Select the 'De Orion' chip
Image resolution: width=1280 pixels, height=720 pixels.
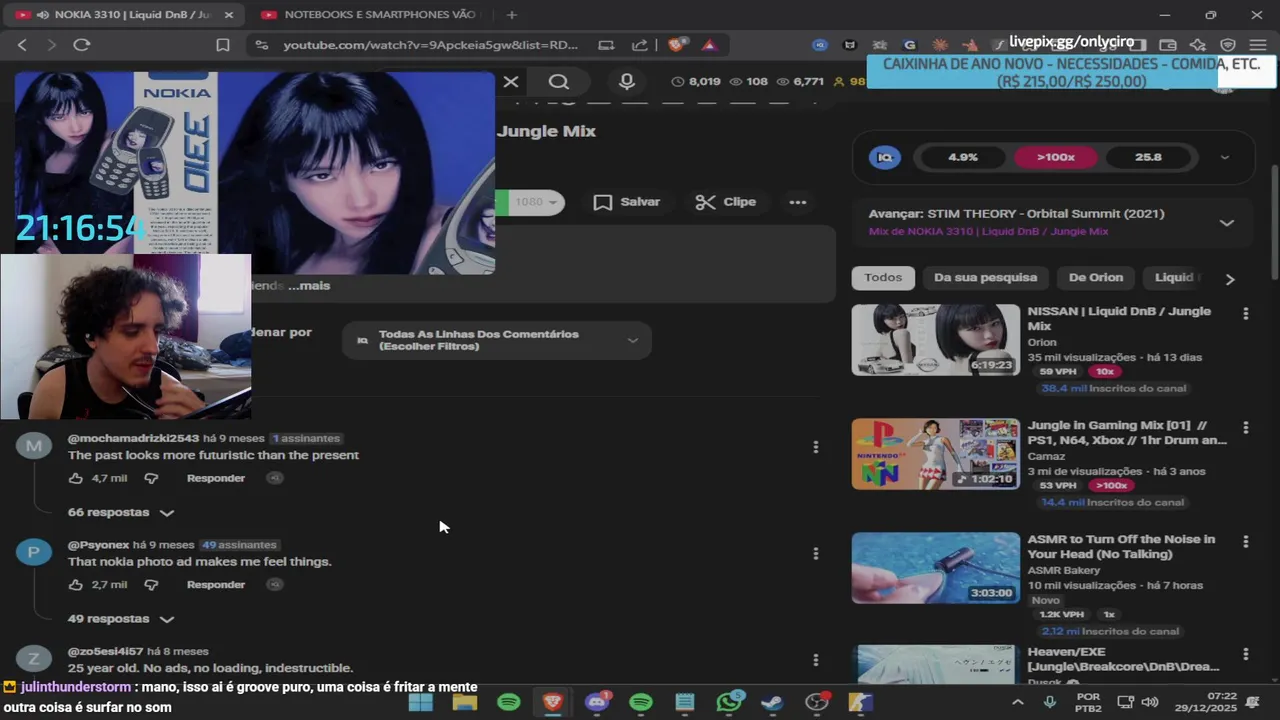(x=1096, y=277)
